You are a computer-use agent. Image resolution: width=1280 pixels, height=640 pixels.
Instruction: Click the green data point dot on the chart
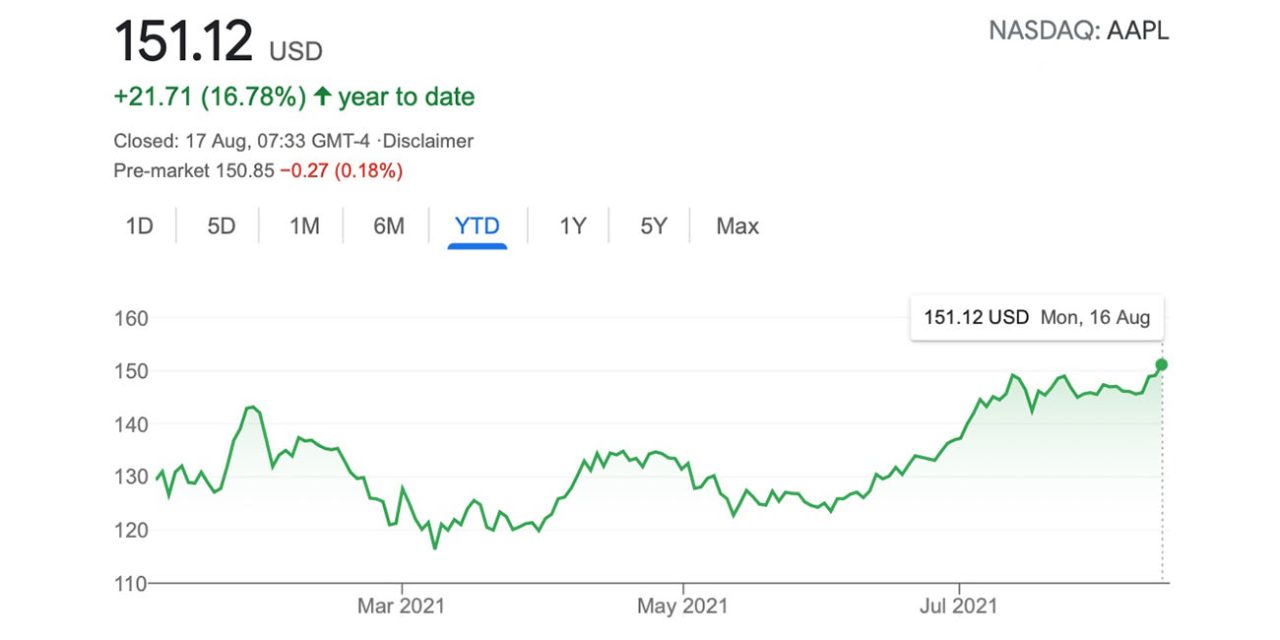pyautogui.click(x=1161, y=364)
